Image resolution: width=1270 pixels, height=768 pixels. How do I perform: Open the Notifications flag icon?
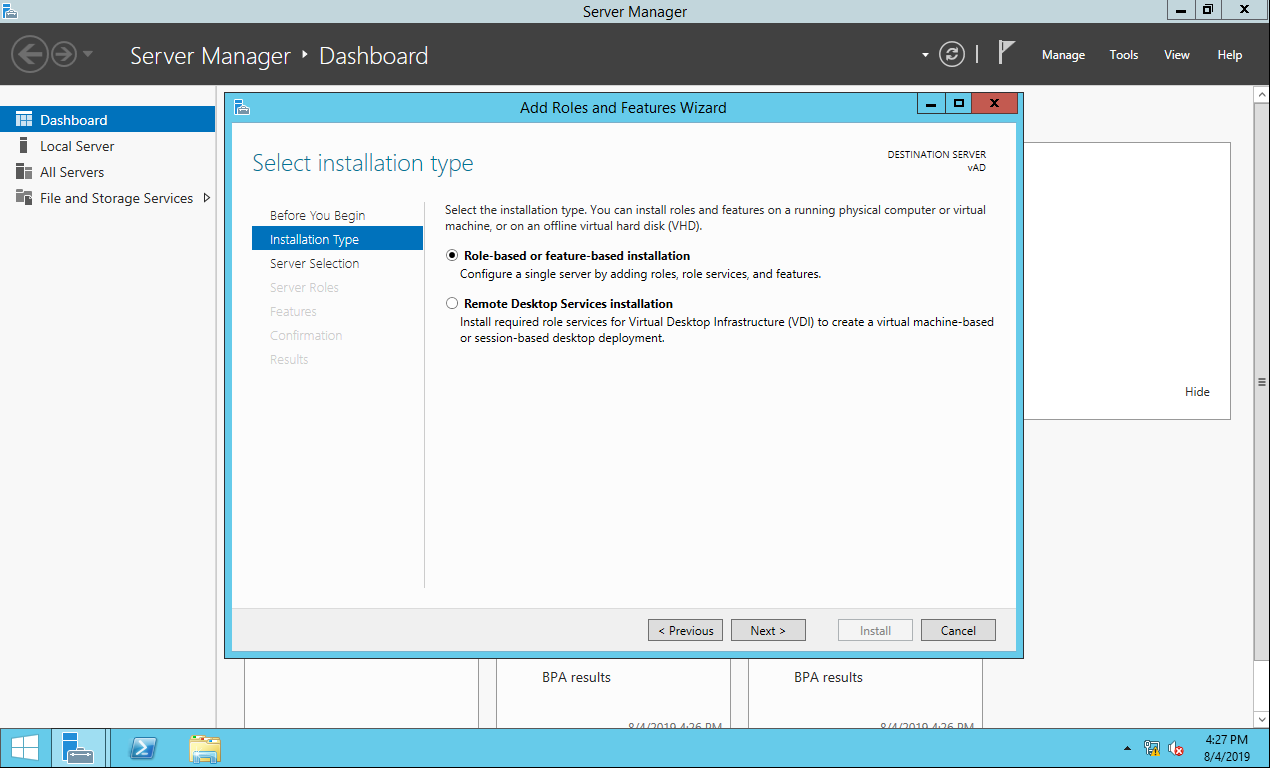tap(1006, 54)
